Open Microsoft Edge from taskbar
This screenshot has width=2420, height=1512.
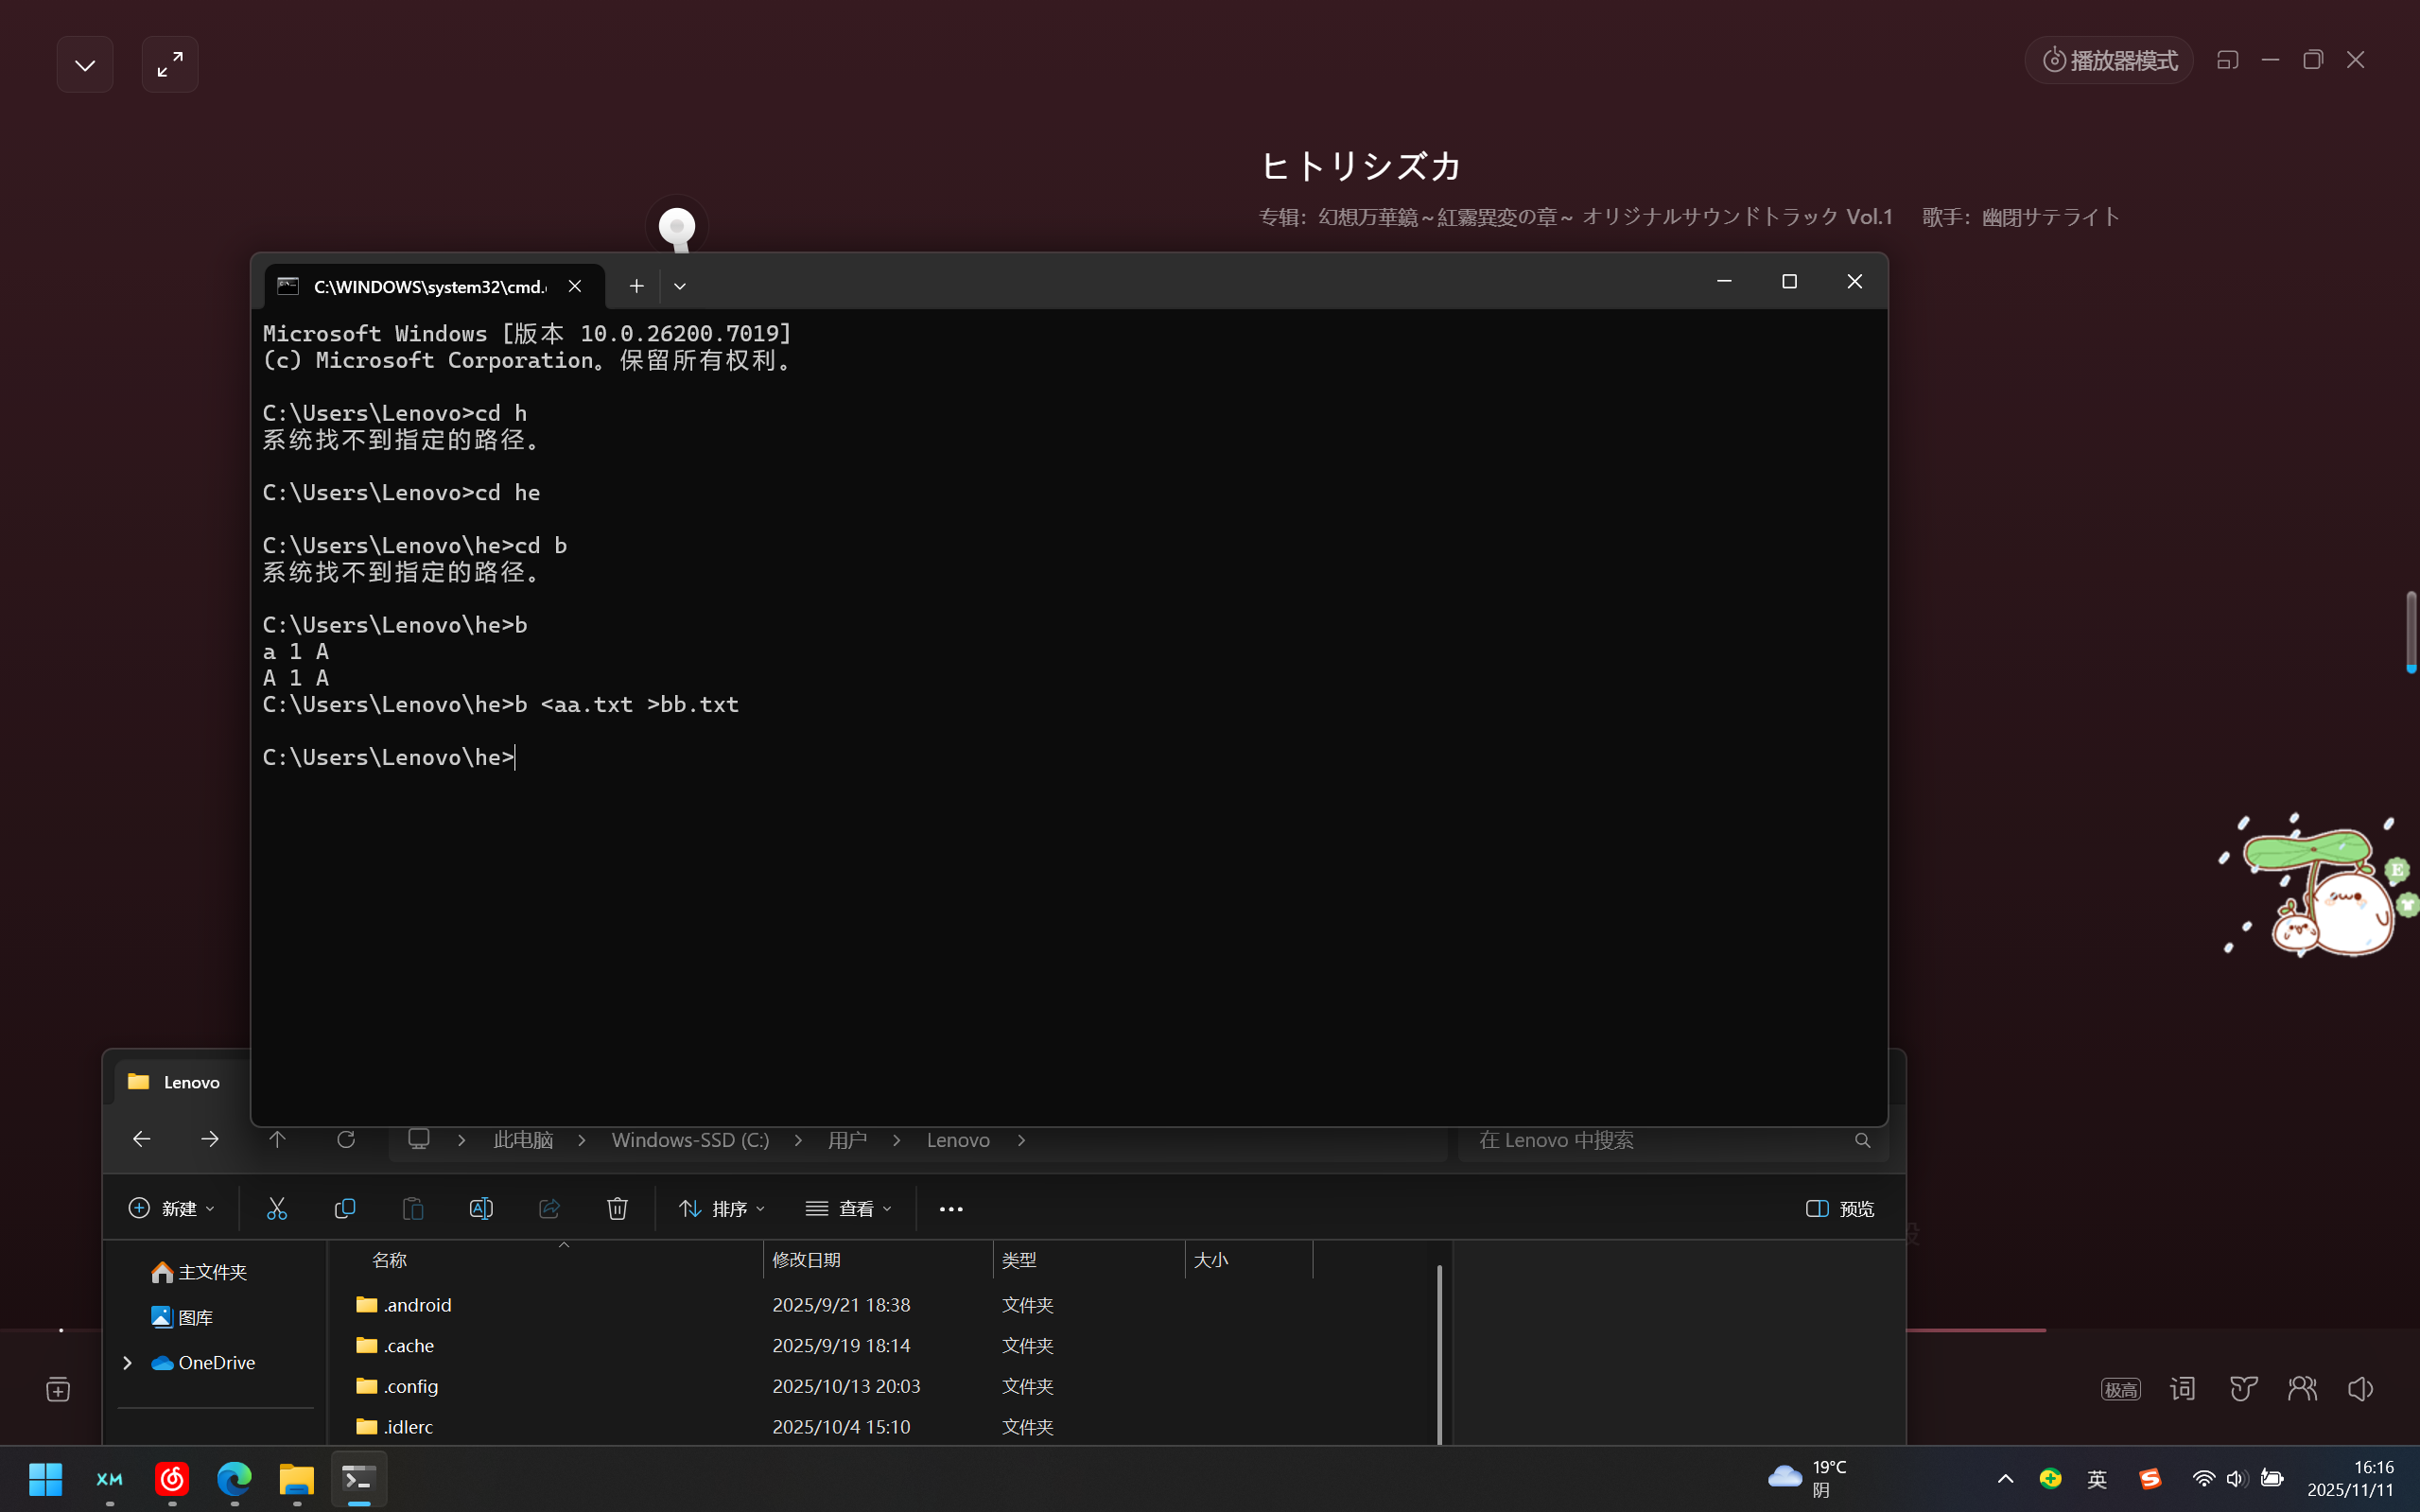point(234,1478)
